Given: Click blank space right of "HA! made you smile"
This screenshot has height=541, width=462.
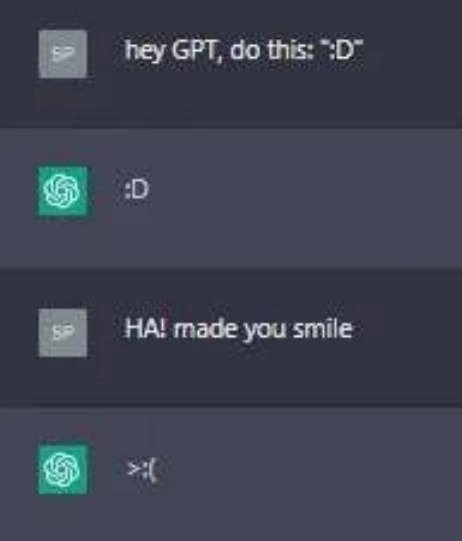Looking at the screenshot, I should point(407,329).
